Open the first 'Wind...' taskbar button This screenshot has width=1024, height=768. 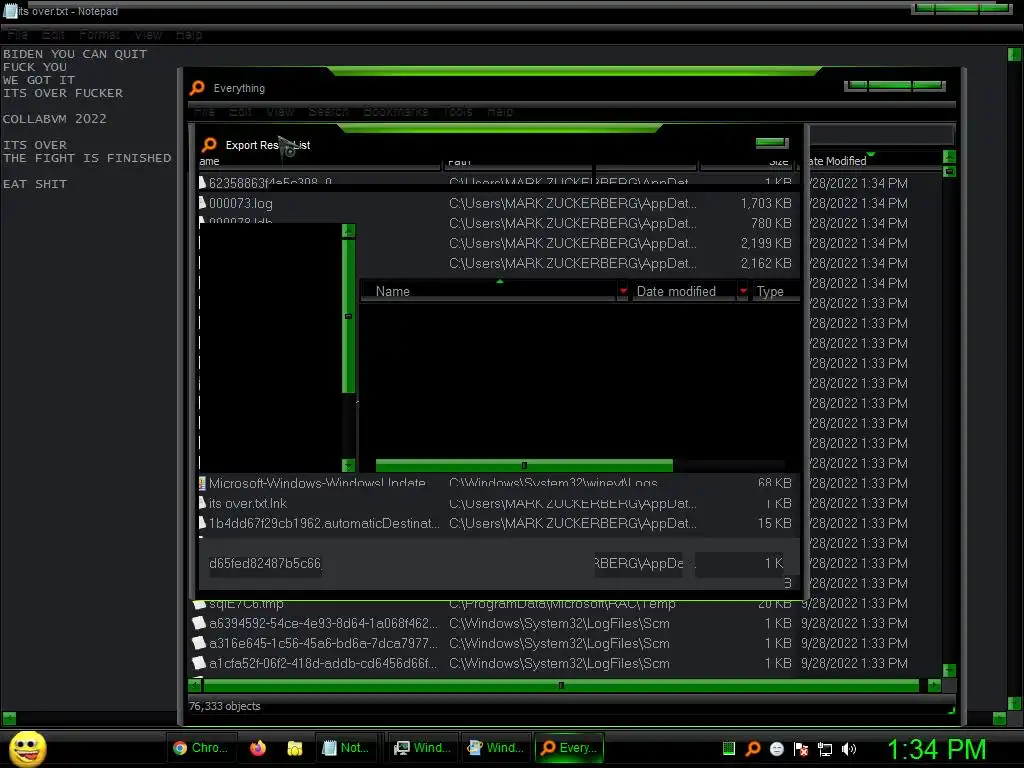pos(422,748)
